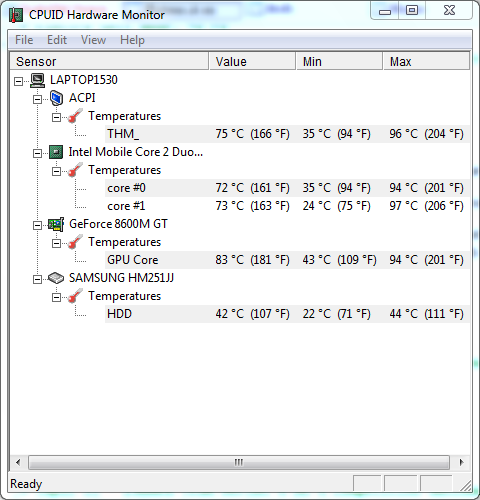The height and width of the screenshot is (500, 480).
Task: Collapse Temperatures under ACPI
Action: [57, 117]
